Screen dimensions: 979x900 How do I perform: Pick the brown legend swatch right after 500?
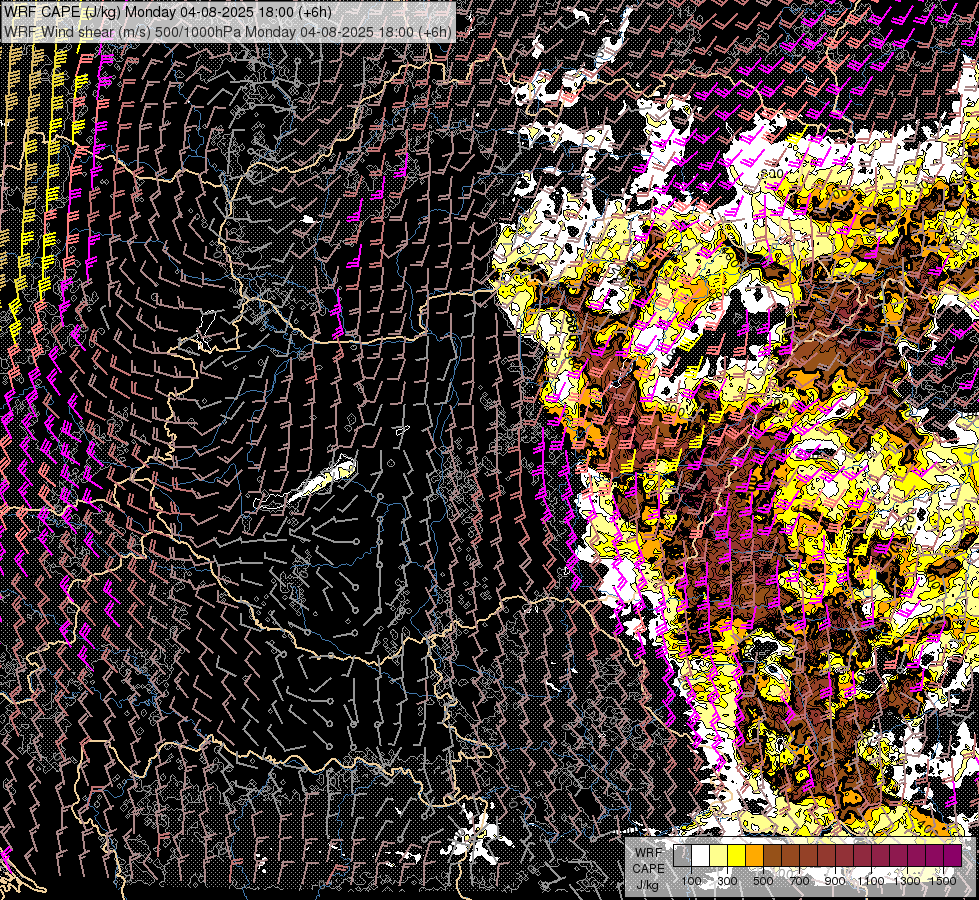(772, 855)
